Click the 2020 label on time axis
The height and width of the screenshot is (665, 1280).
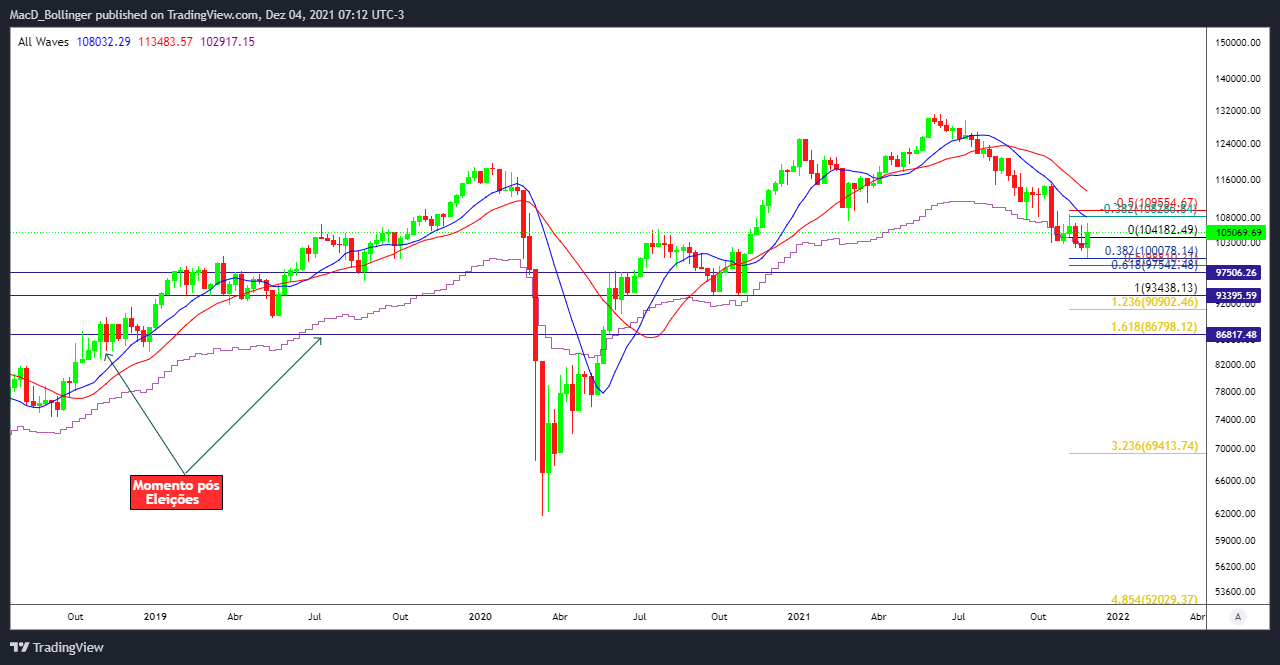tap(481, 617)
